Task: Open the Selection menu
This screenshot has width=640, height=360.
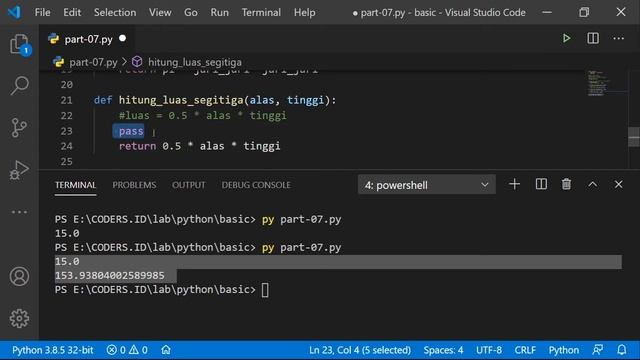Action: pyautogui.click(x=115, y=13)
